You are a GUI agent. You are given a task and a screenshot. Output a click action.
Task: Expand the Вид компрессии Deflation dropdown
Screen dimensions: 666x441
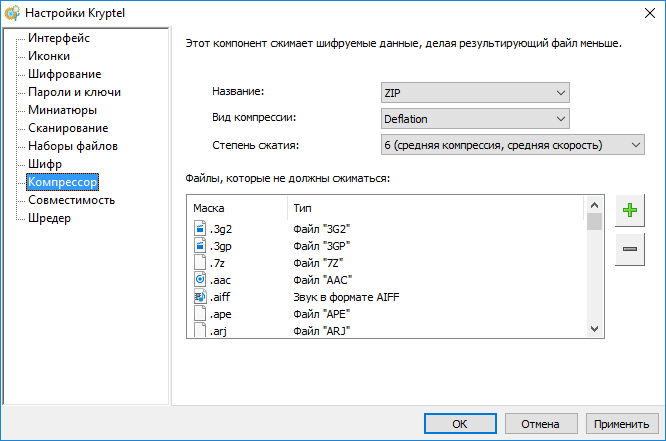tap(474, 119)
